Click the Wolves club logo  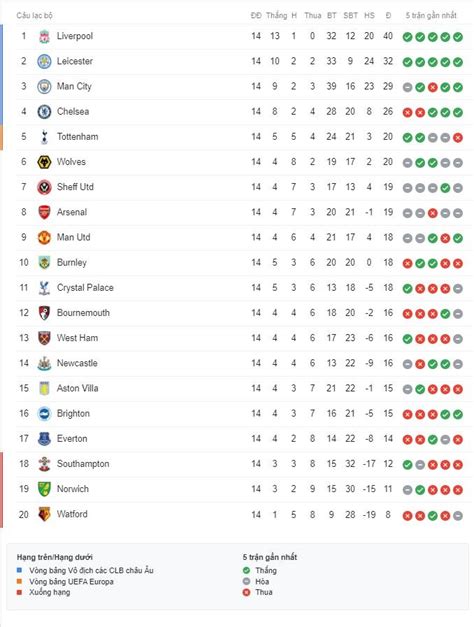(x=44, y=162)
